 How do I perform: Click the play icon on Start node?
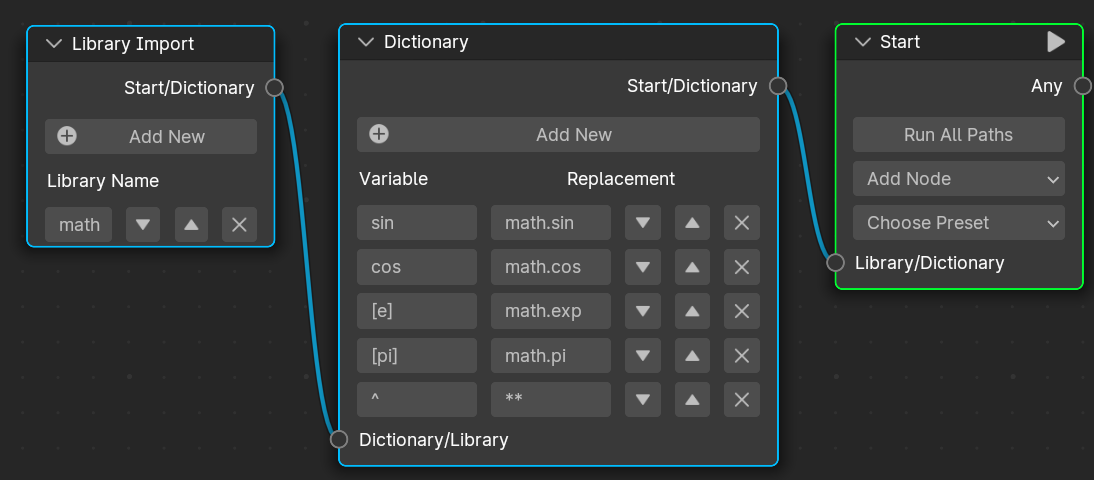tap(1056, 42)
